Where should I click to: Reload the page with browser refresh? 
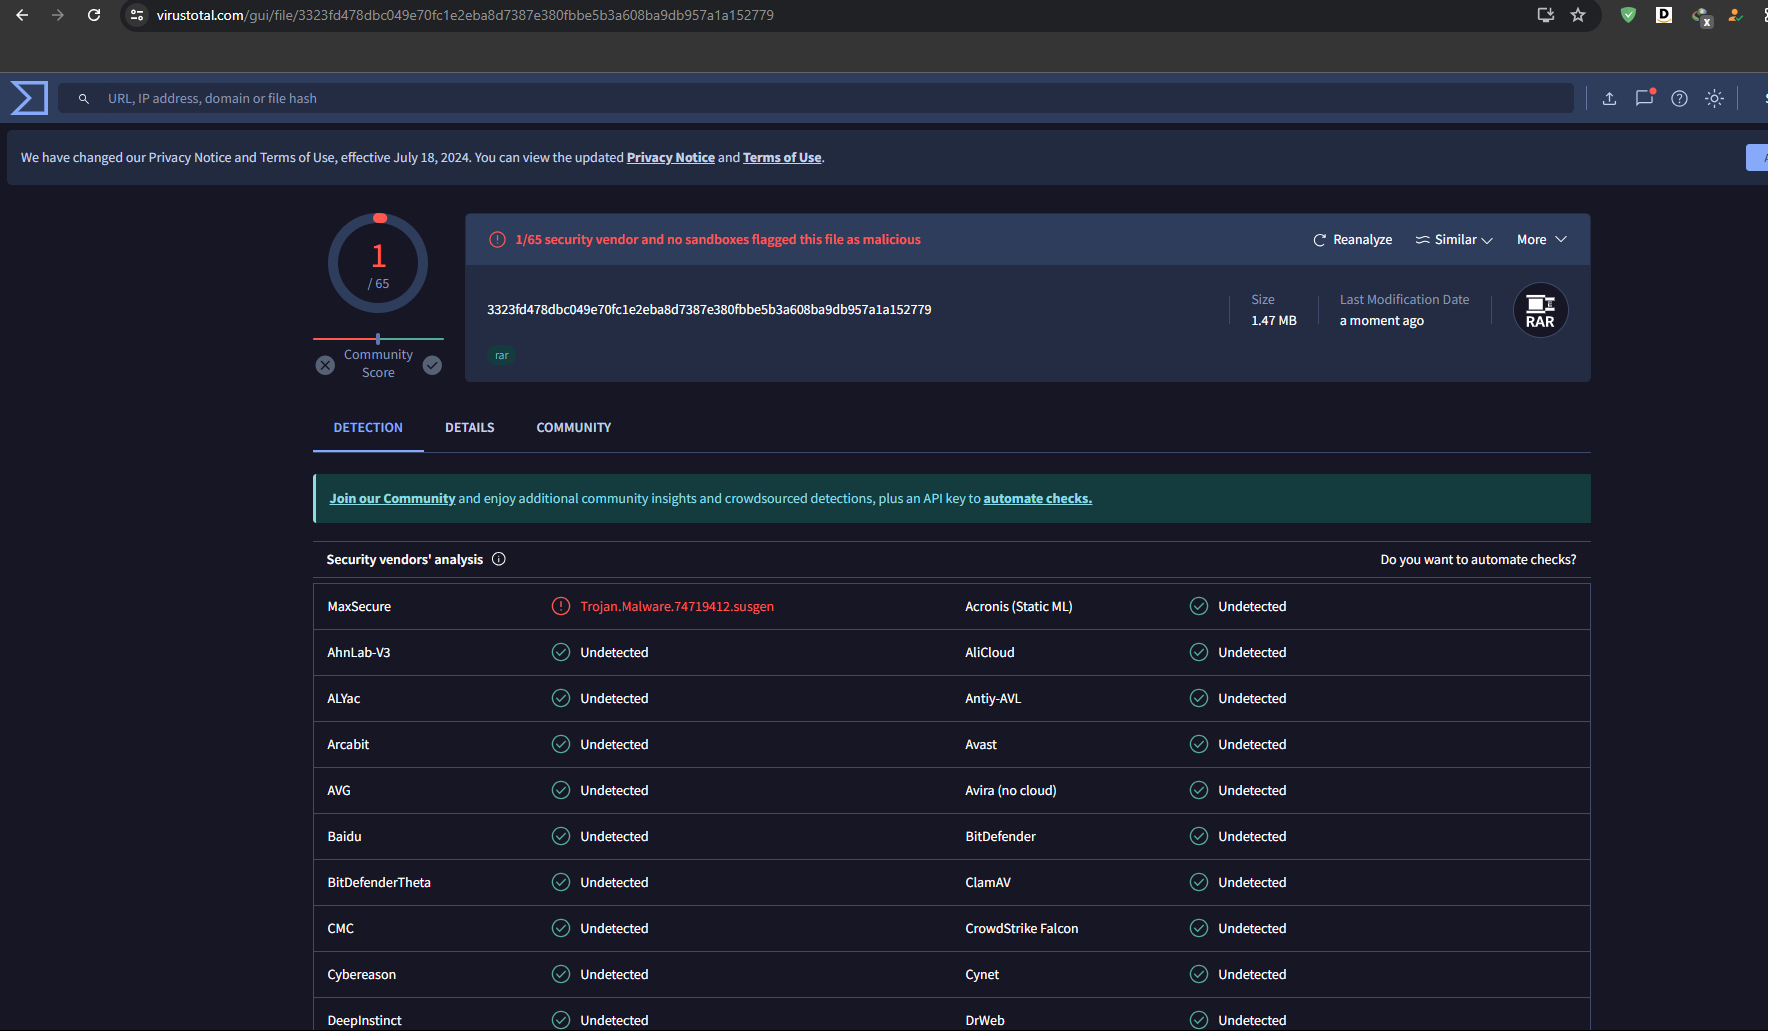(94, 15)
